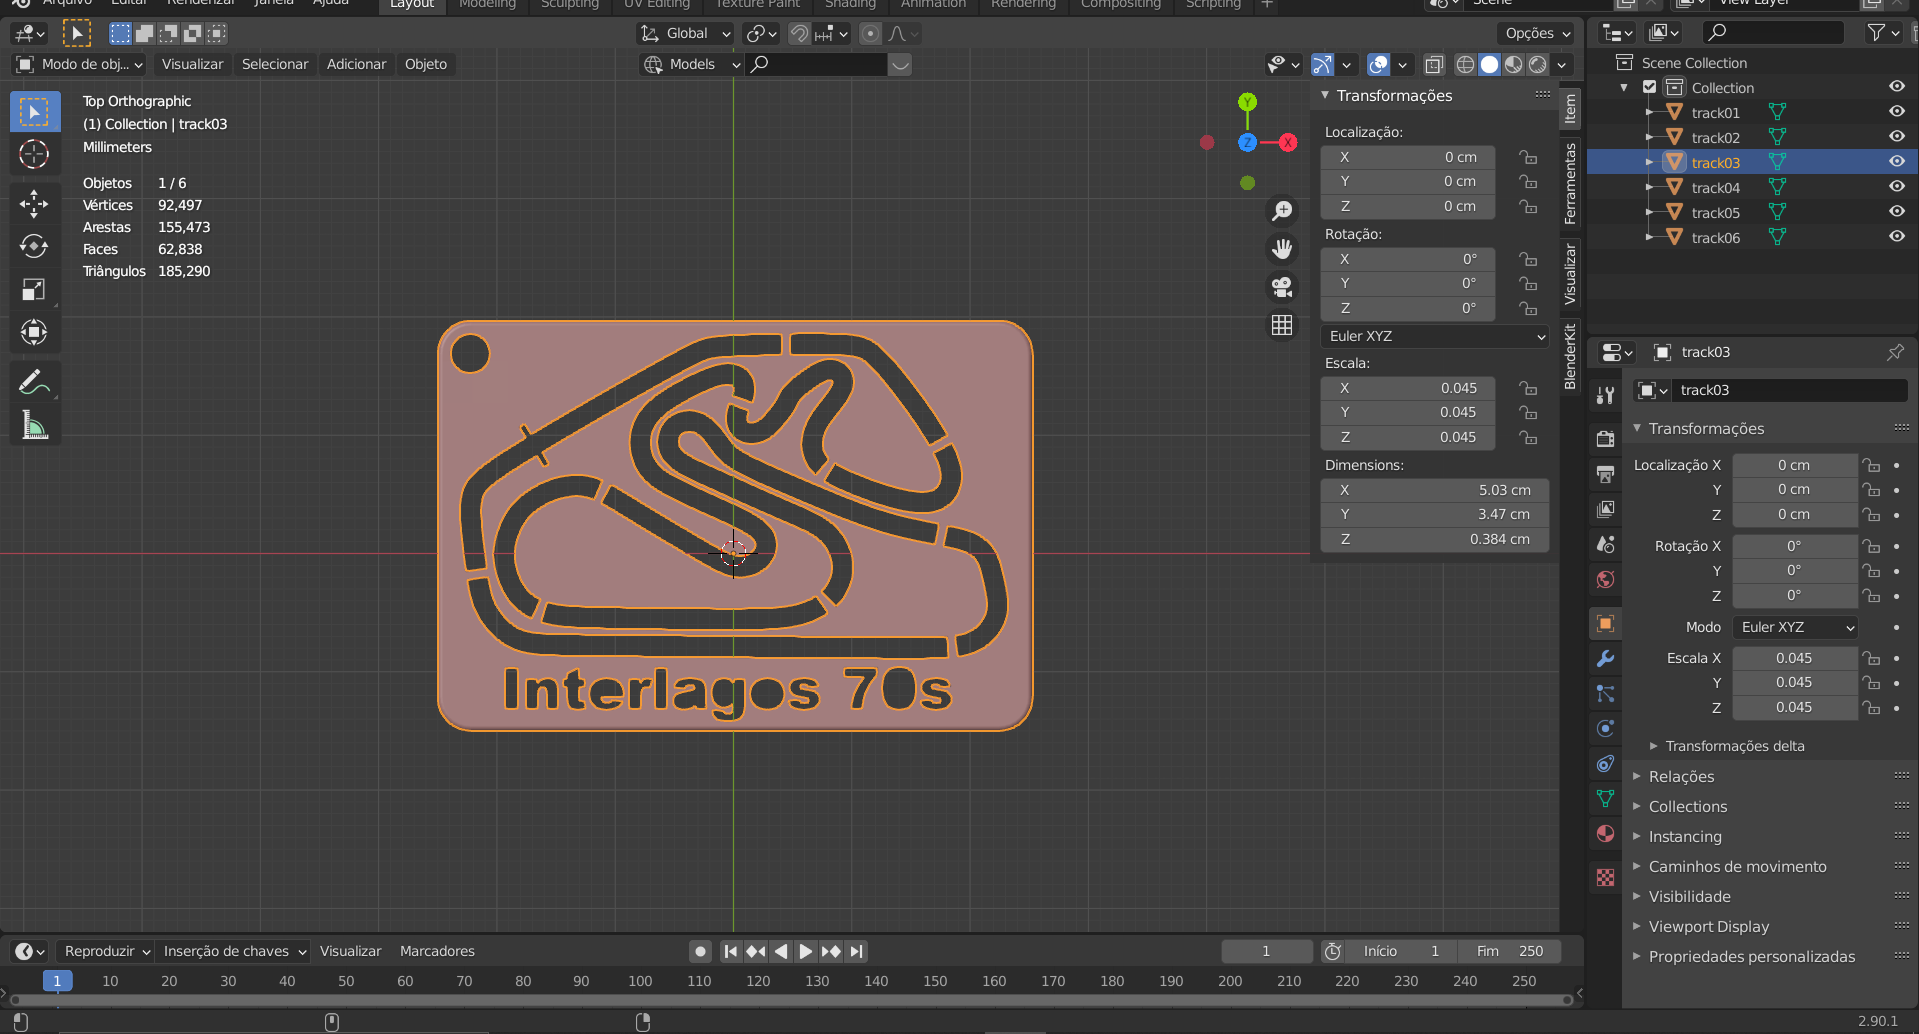Screen dimensions: 1919x1034
Task: Toggle perspective/orthographic grid icon
Action: (1282, 325)
